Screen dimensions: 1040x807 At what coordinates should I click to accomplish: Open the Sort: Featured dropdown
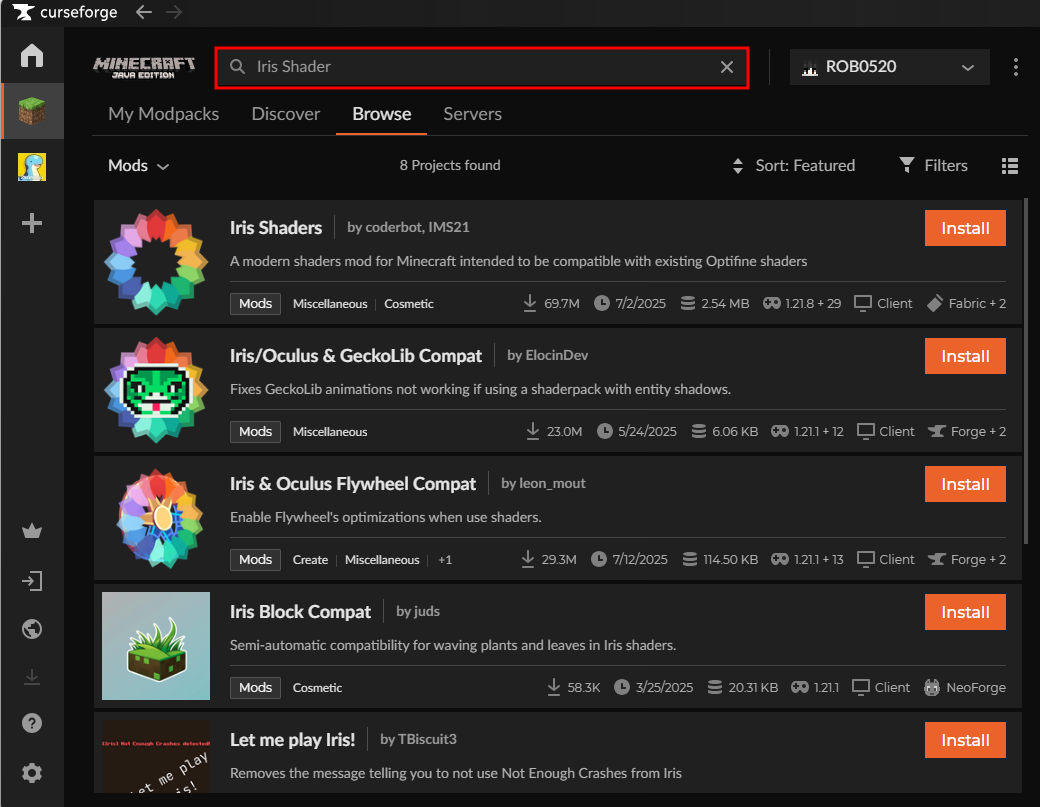[x=794, y=166]
